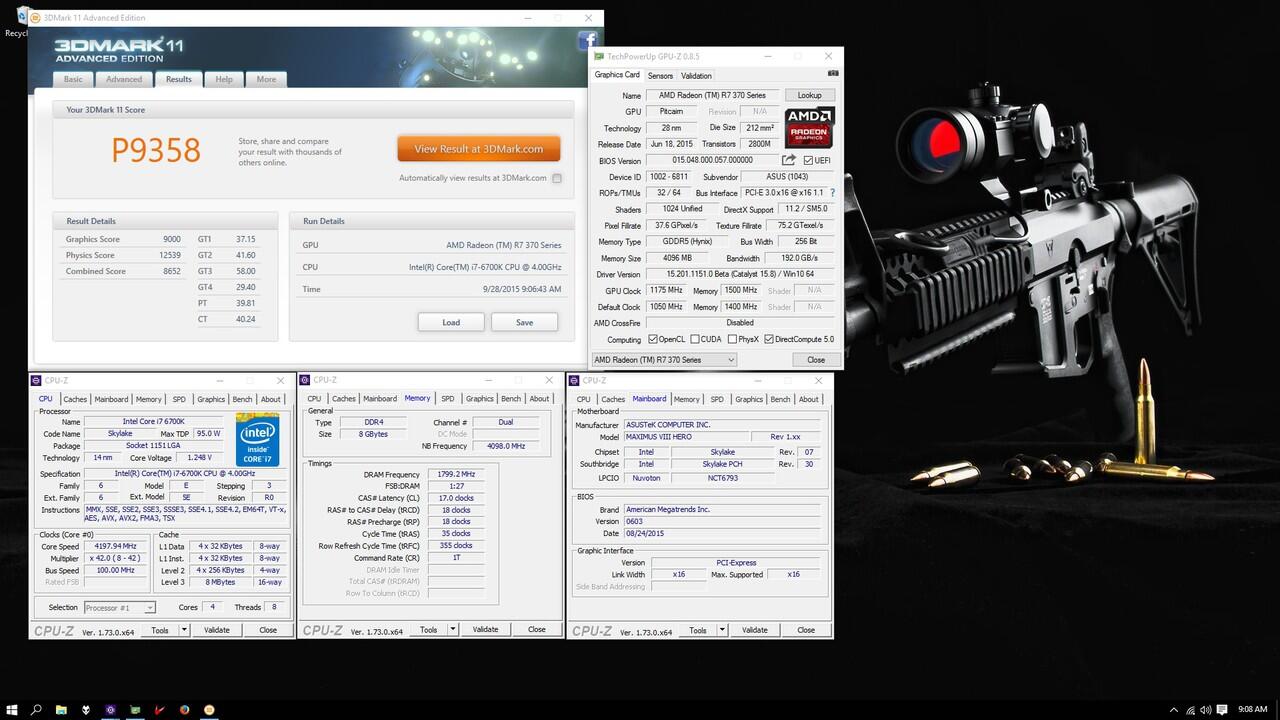Click the Driver Version field in GPU-Z

(x=741, y=274)
